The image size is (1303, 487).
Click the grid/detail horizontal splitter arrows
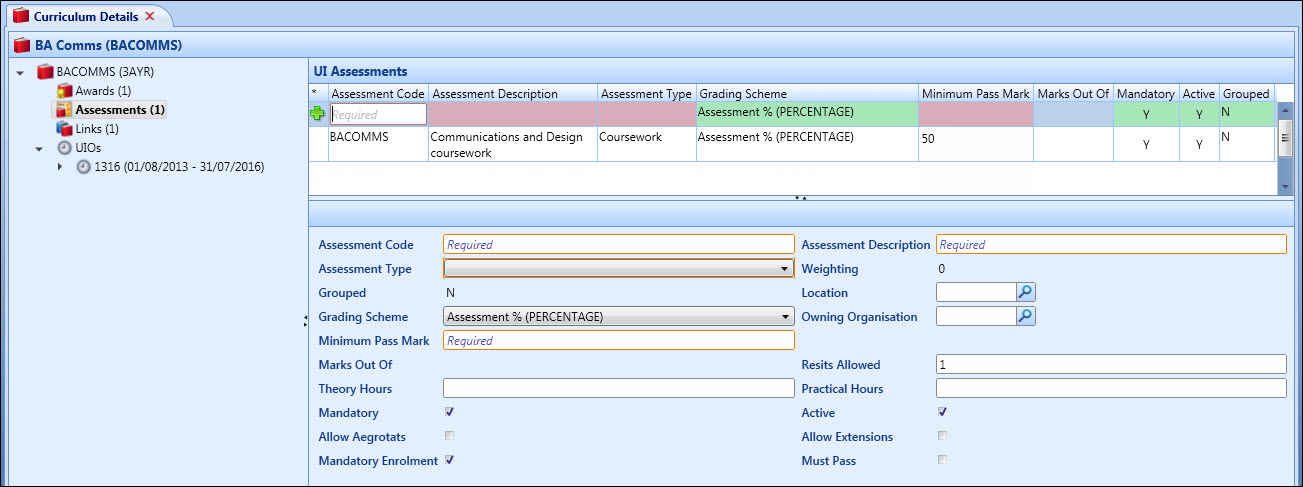(800, 198)
